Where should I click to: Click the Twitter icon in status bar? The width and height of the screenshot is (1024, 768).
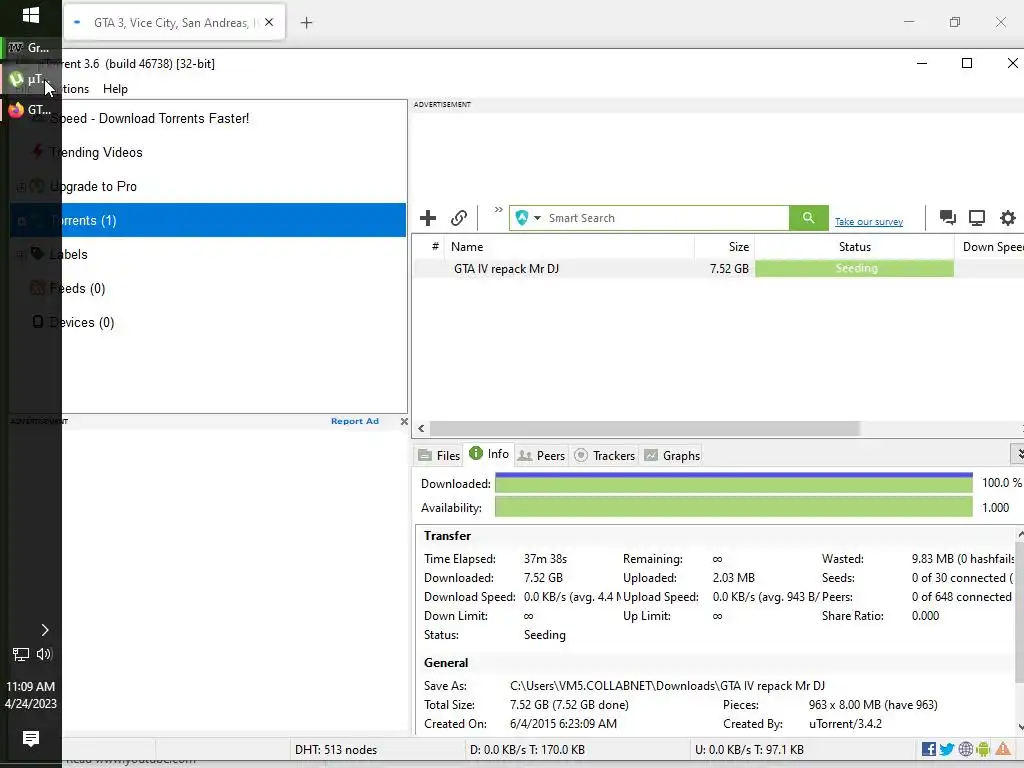(x=947, y=749)
